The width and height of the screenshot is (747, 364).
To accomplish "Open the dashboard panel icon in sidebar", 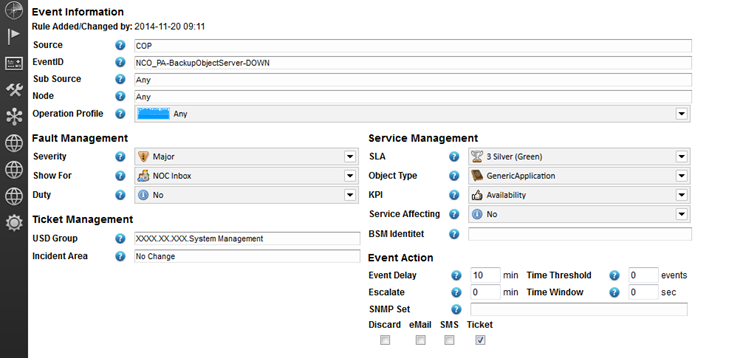I will 14,63.
